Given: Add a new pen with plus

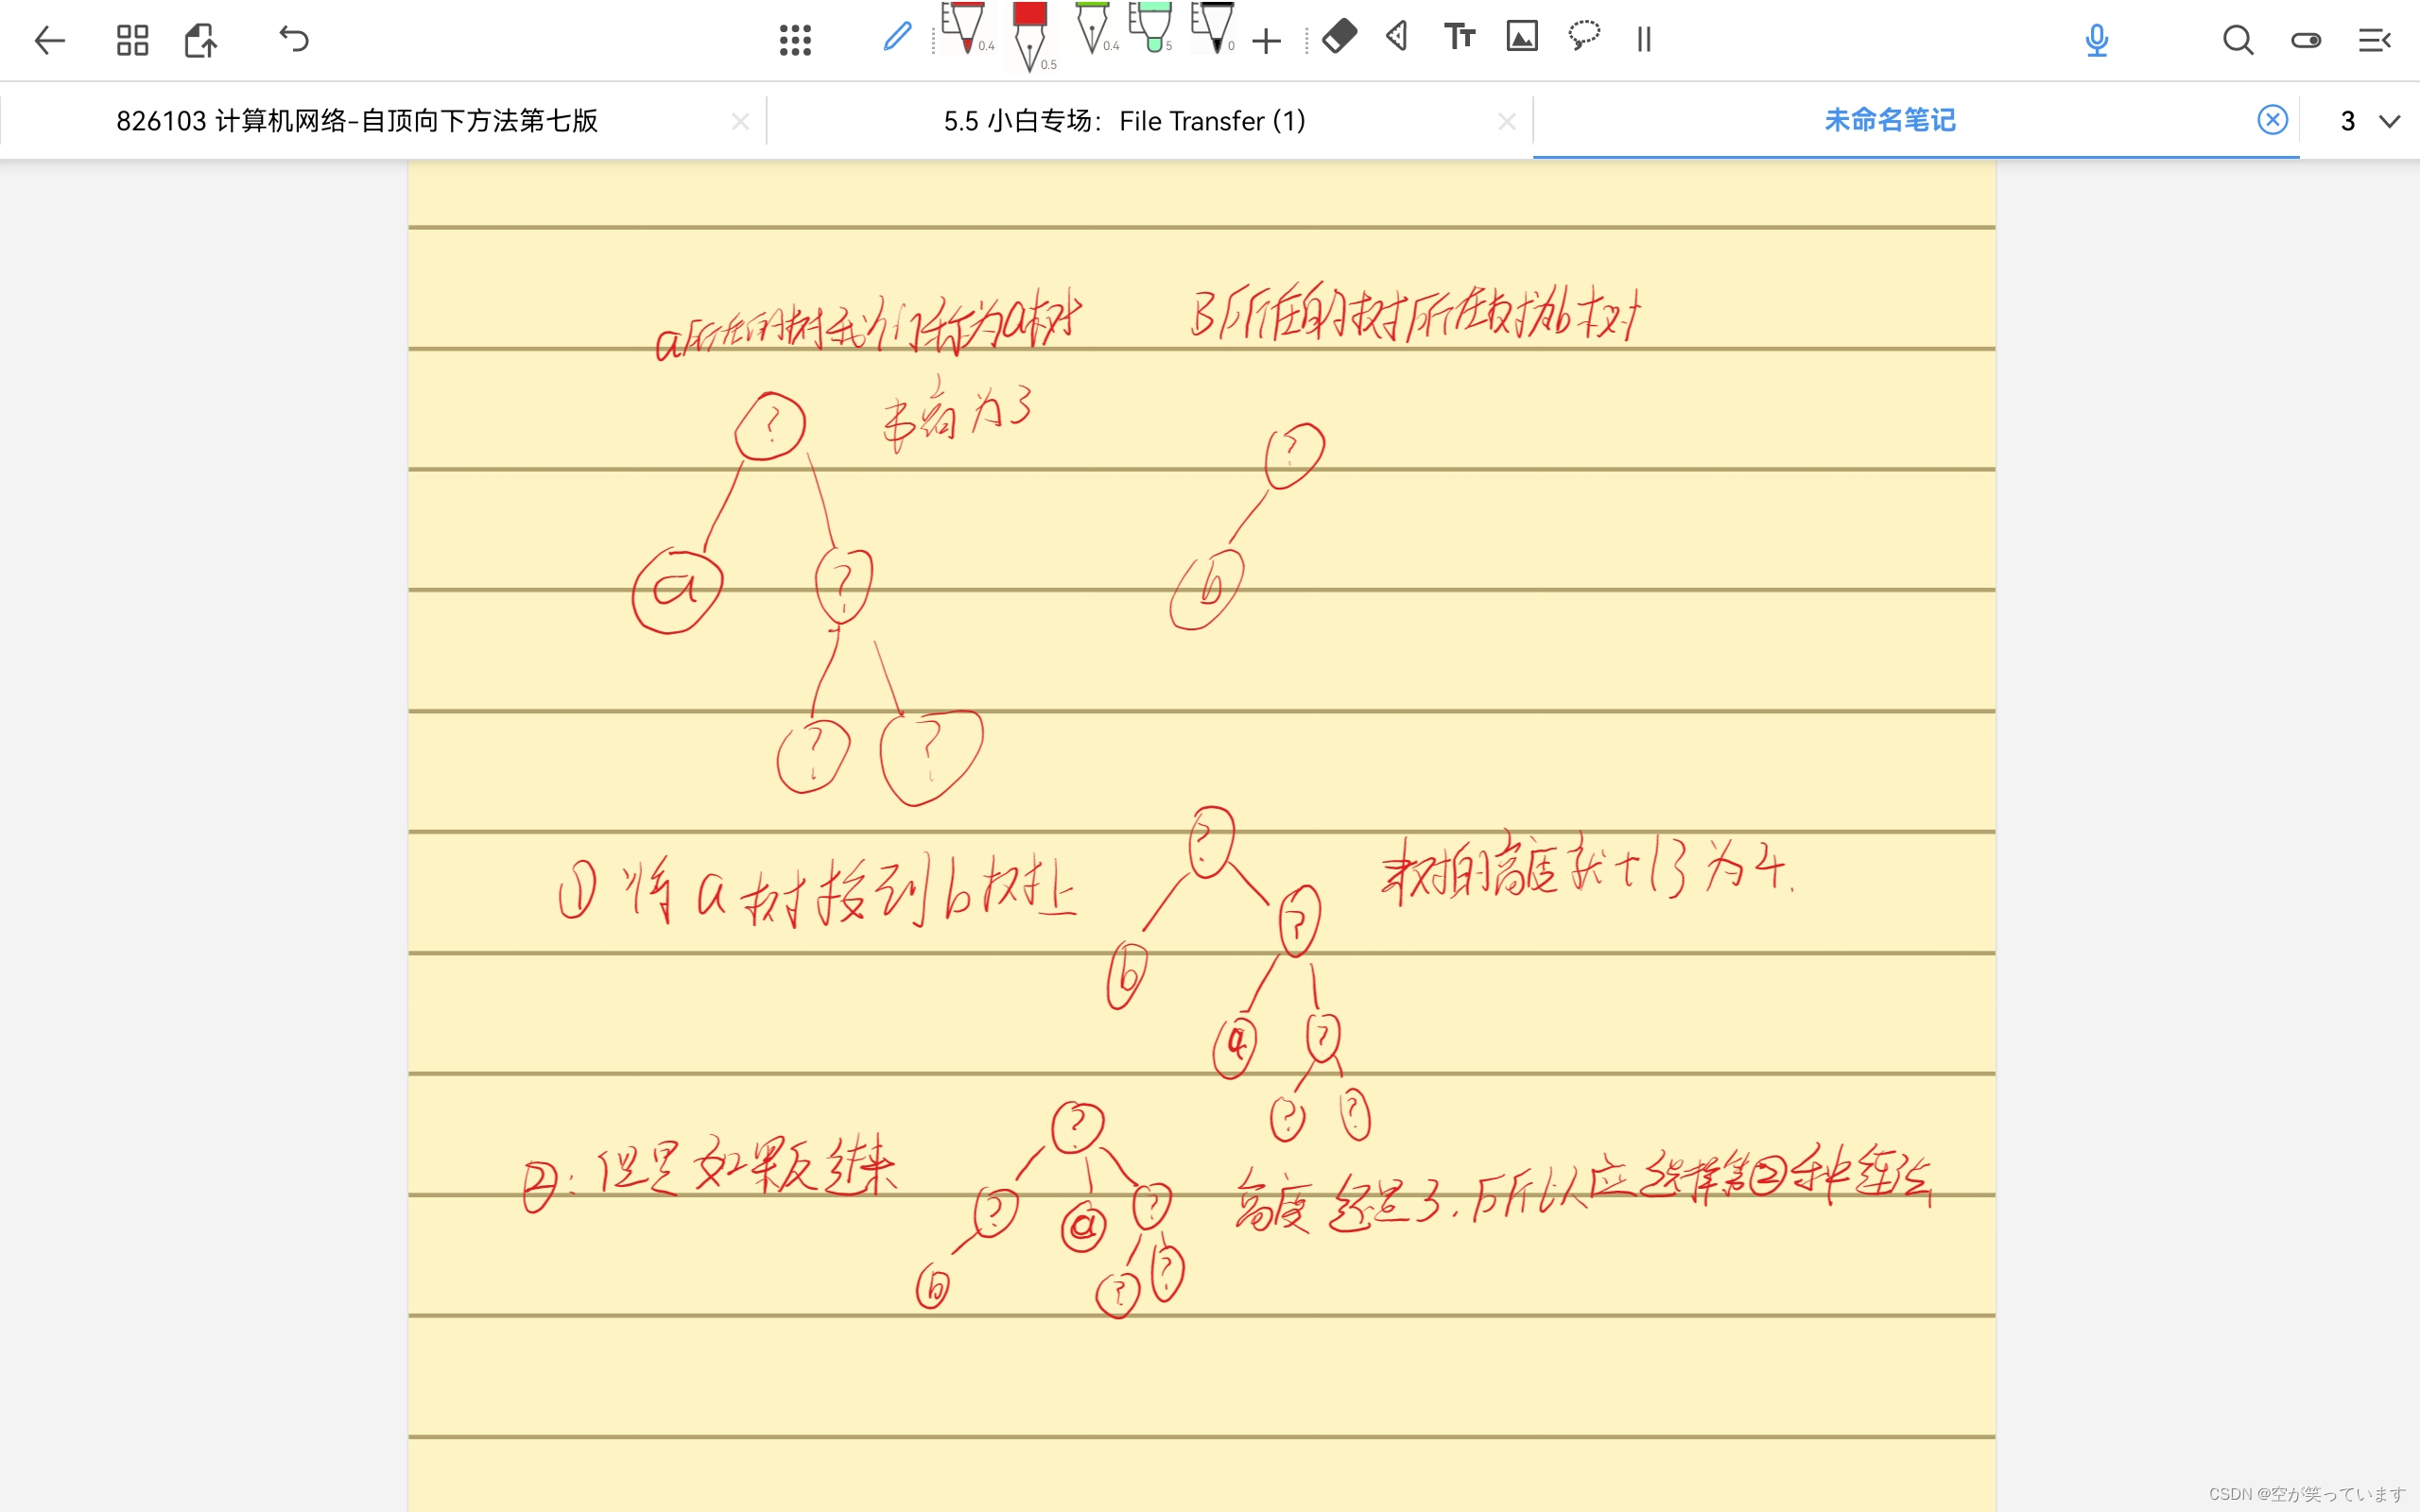Looking at the screenshot, I should [1266, 41].
